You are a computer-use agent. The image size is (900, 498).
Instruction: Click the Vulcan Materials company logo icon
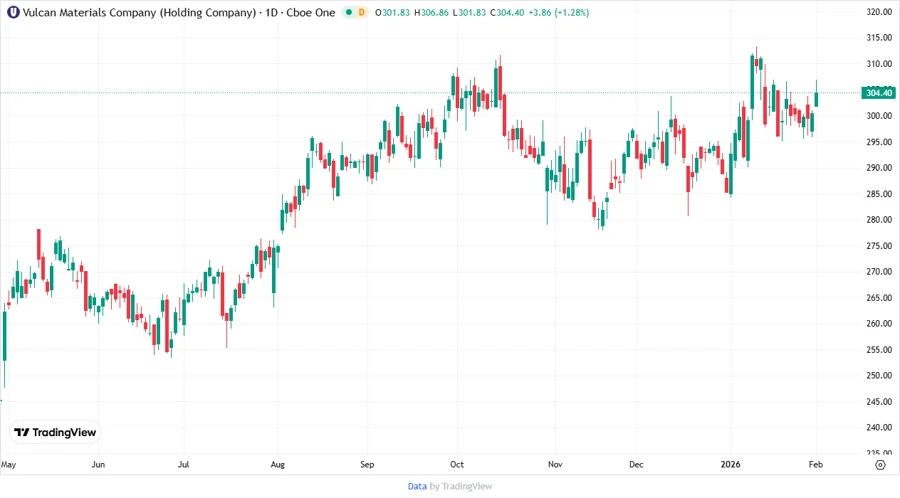click(13, 12)
